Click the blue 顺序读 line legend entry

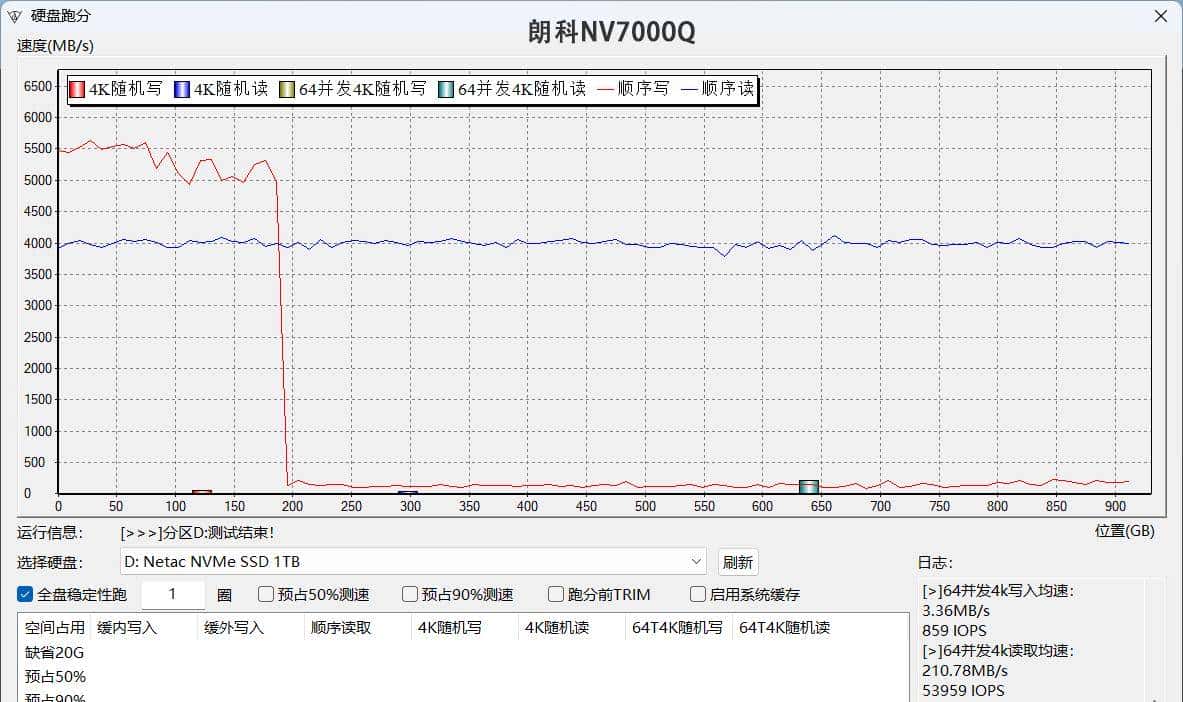(717, 89)
